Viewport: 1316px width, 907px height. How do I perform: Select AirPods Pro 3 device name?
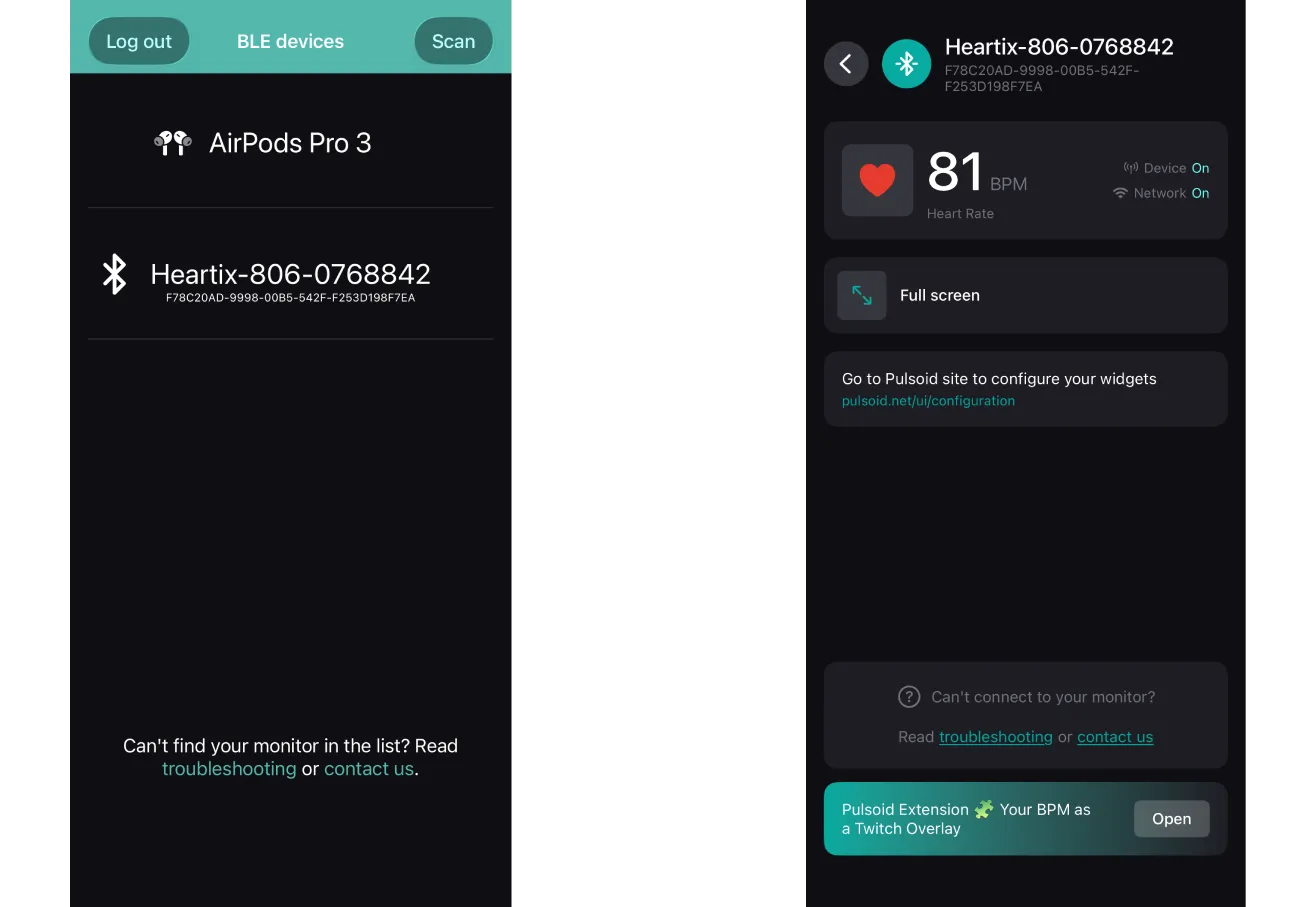(x=290, y=143)
